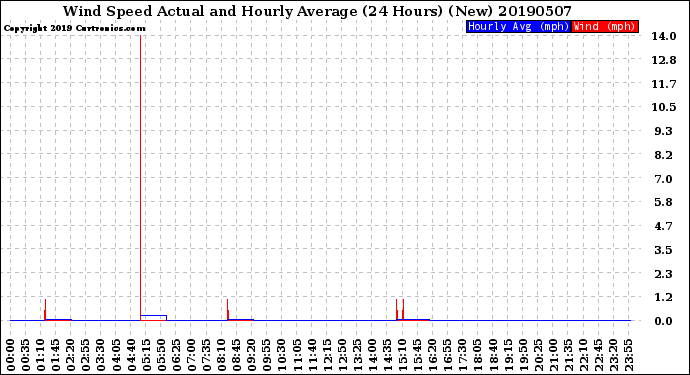
Task: Click the 04:40 time axis label
Action: click(131, 355)
